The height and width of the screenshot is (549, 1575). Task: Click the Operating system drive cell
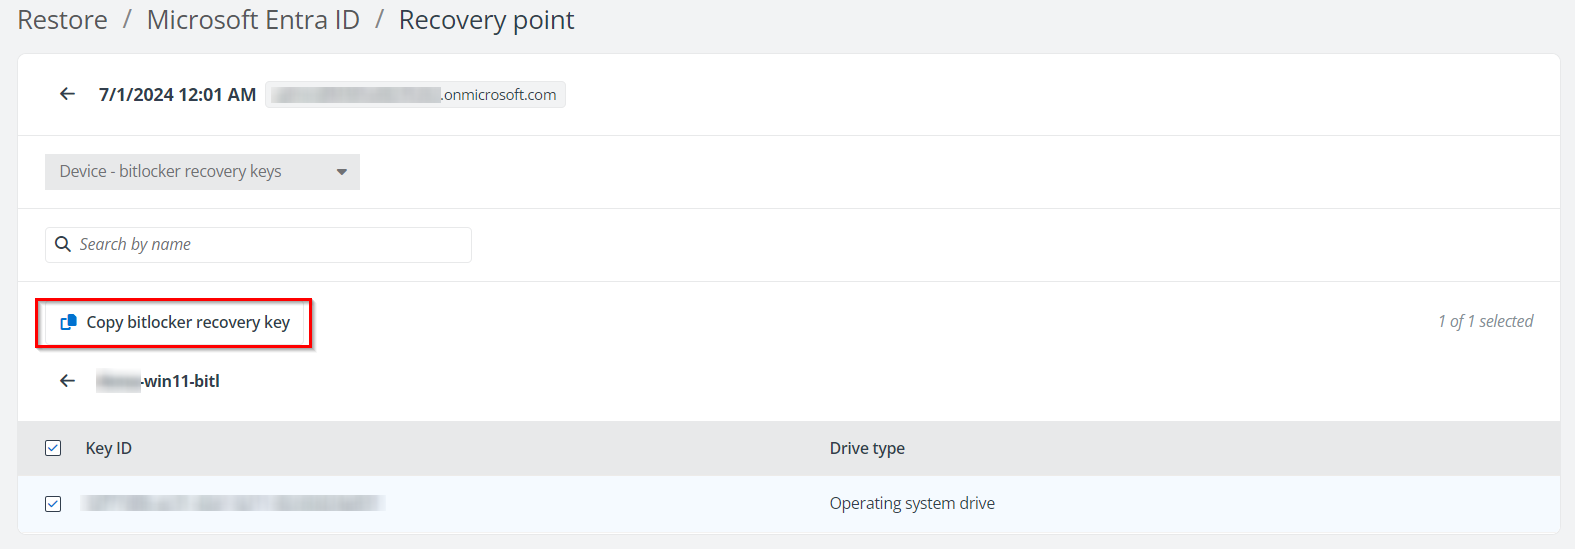click(912, 503)
